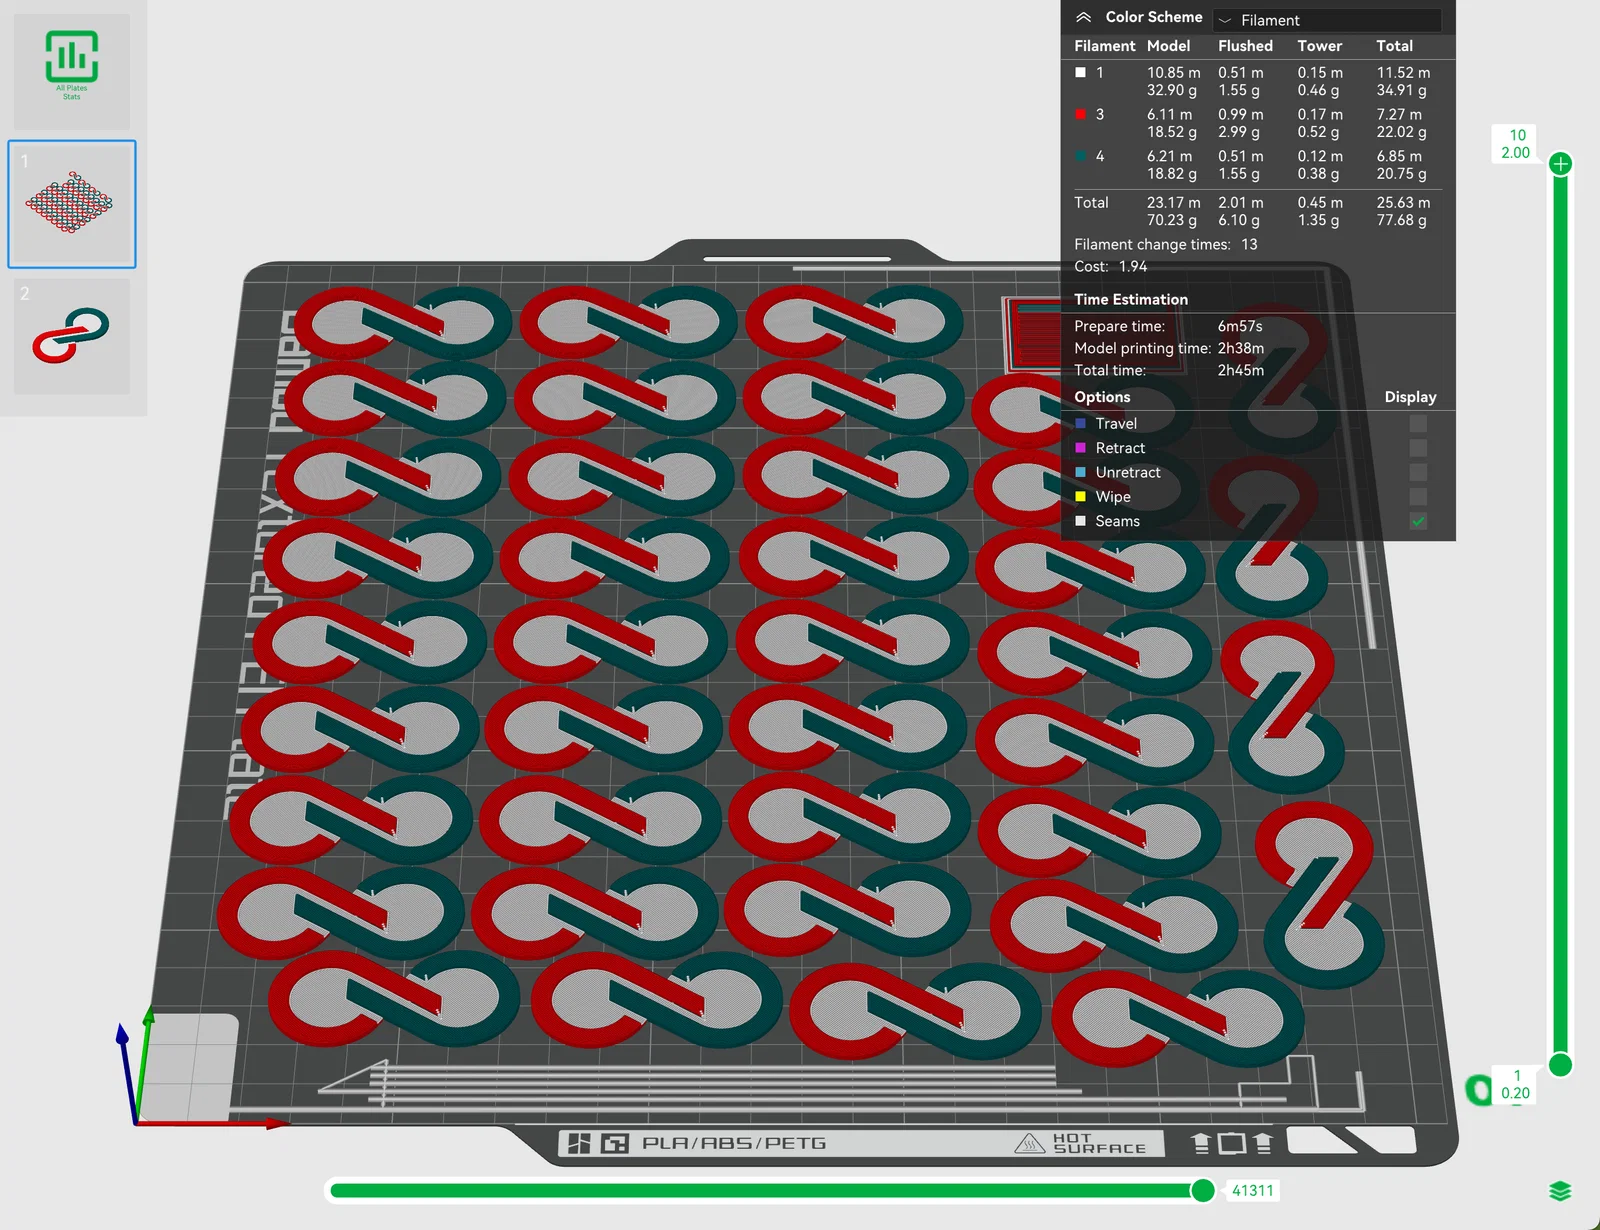The image size is (1600, 1230).
Task: Click filament 3 total weight 22.02 g
Action: click(x=1401, y=132)
